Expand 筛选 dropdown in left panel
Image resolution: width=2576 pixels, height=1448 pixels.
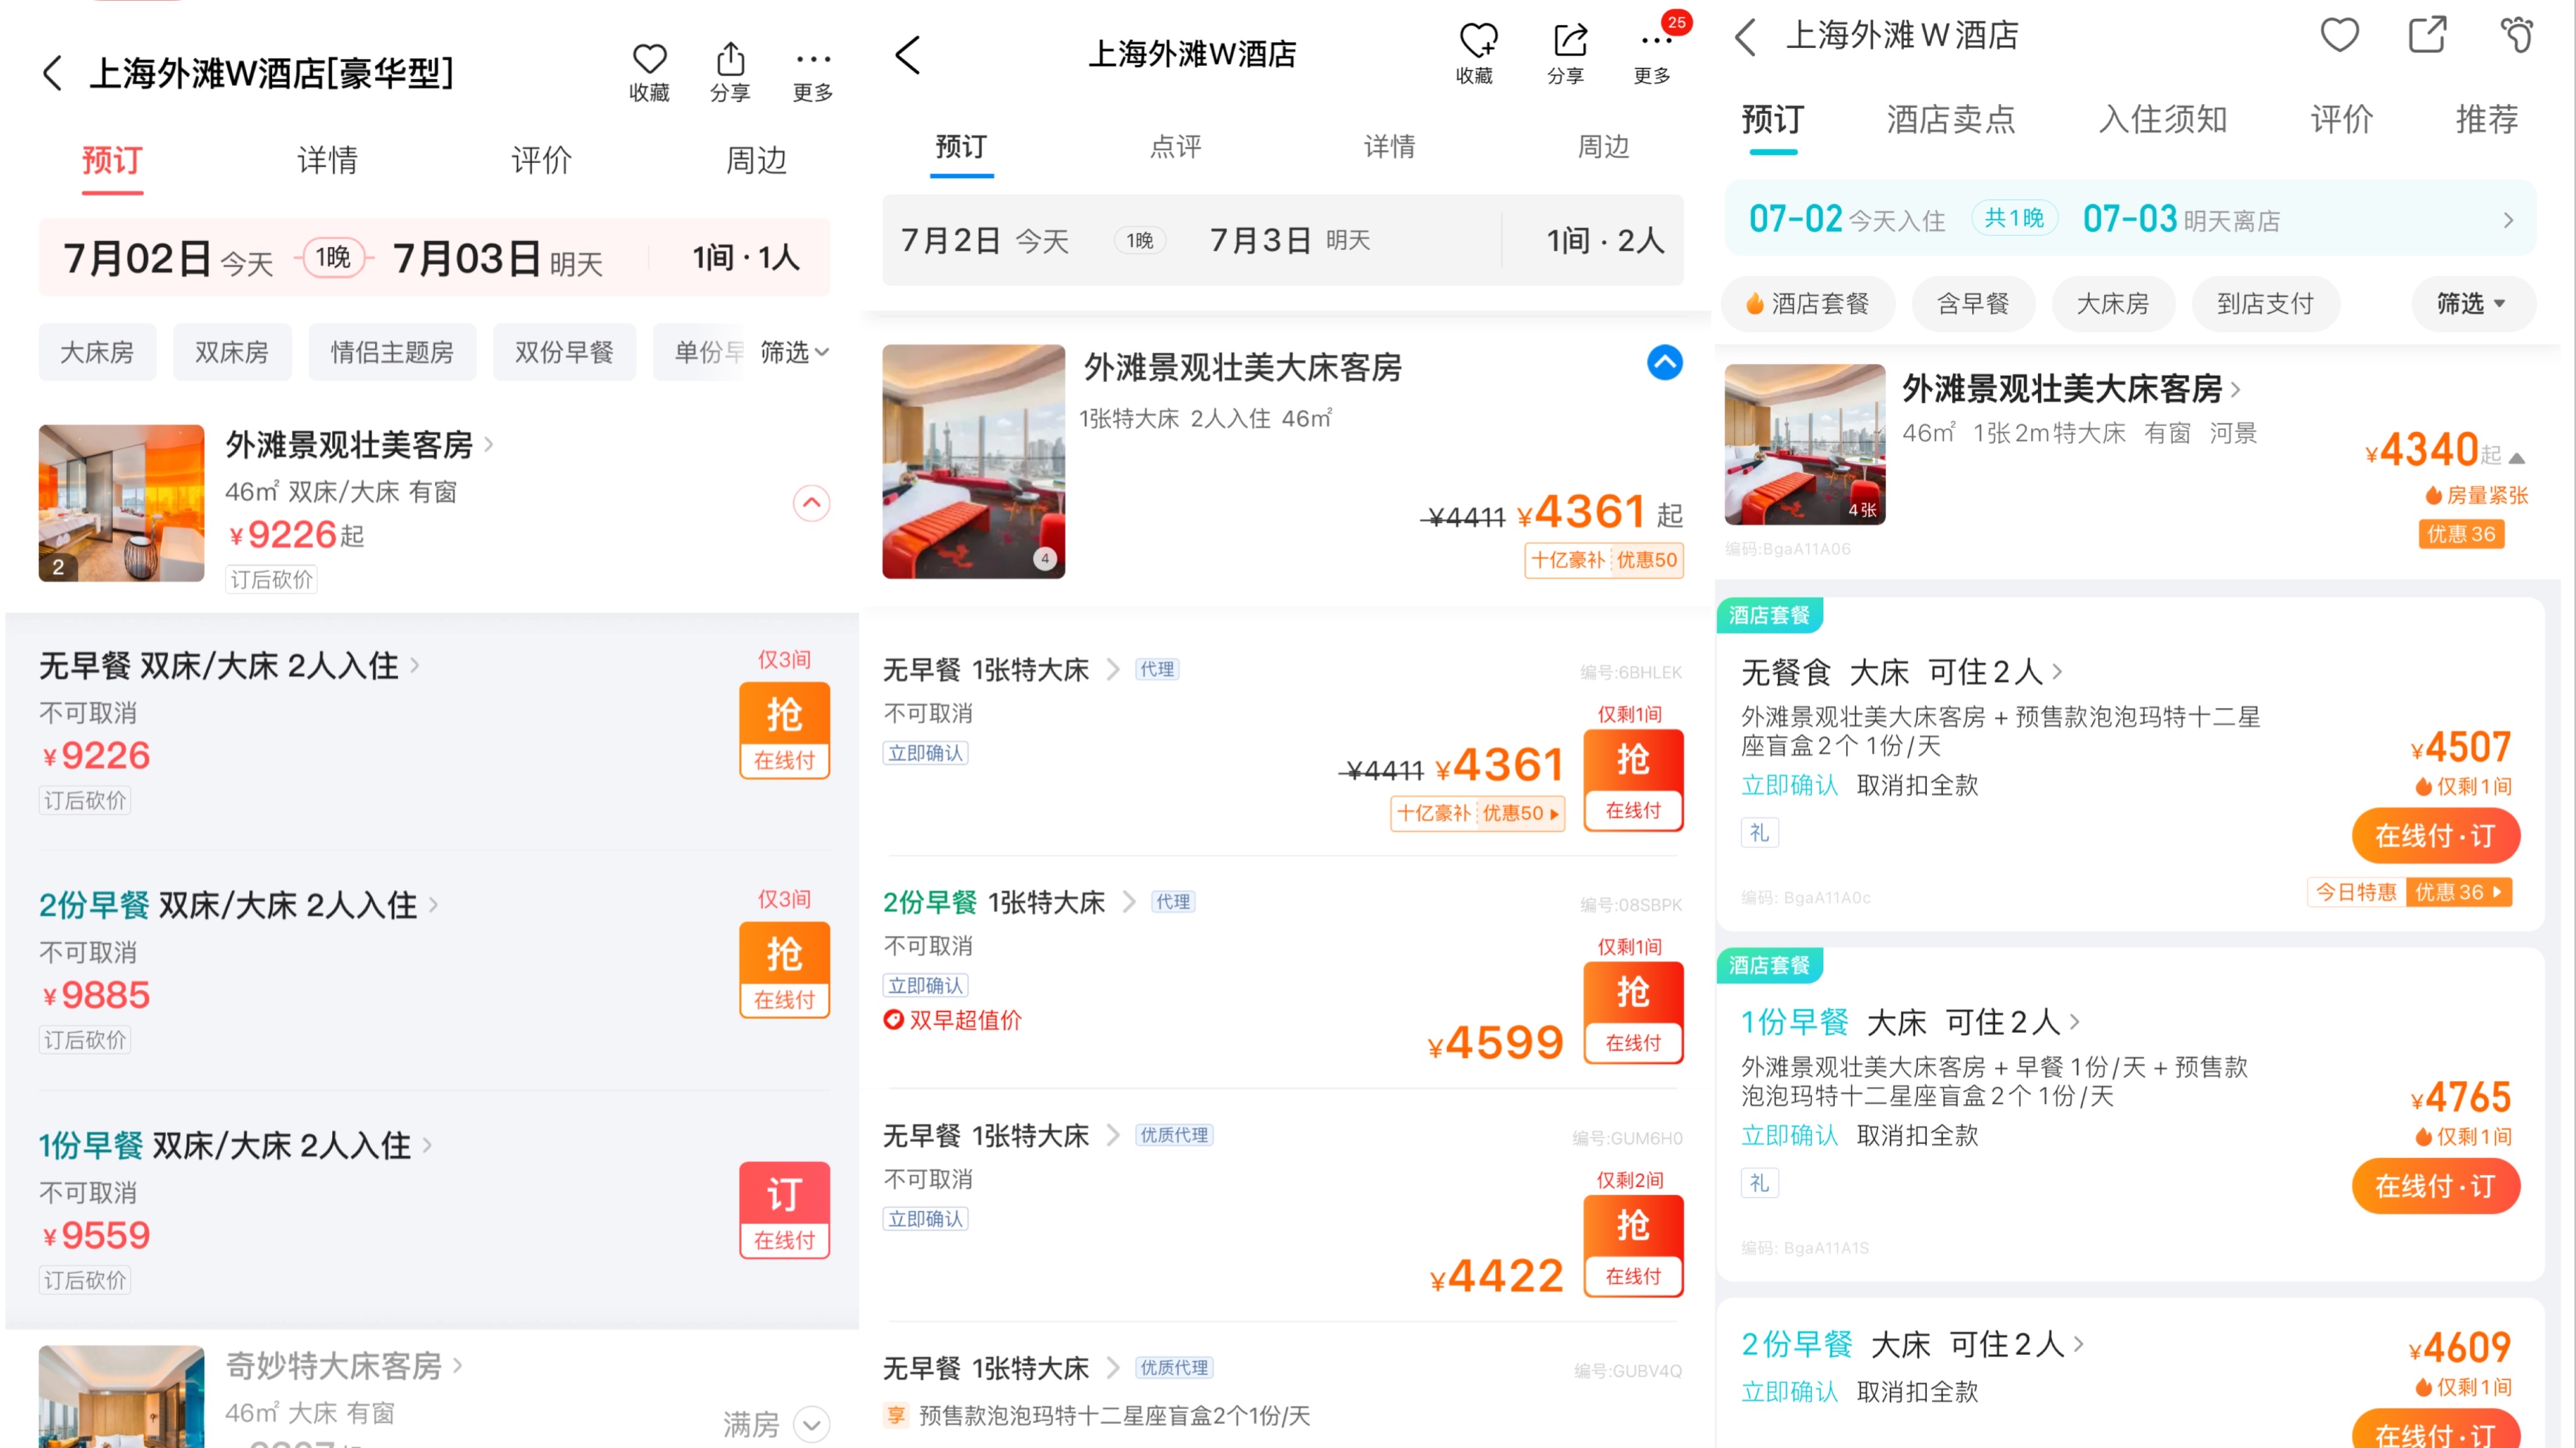click(x=794, y=350)
